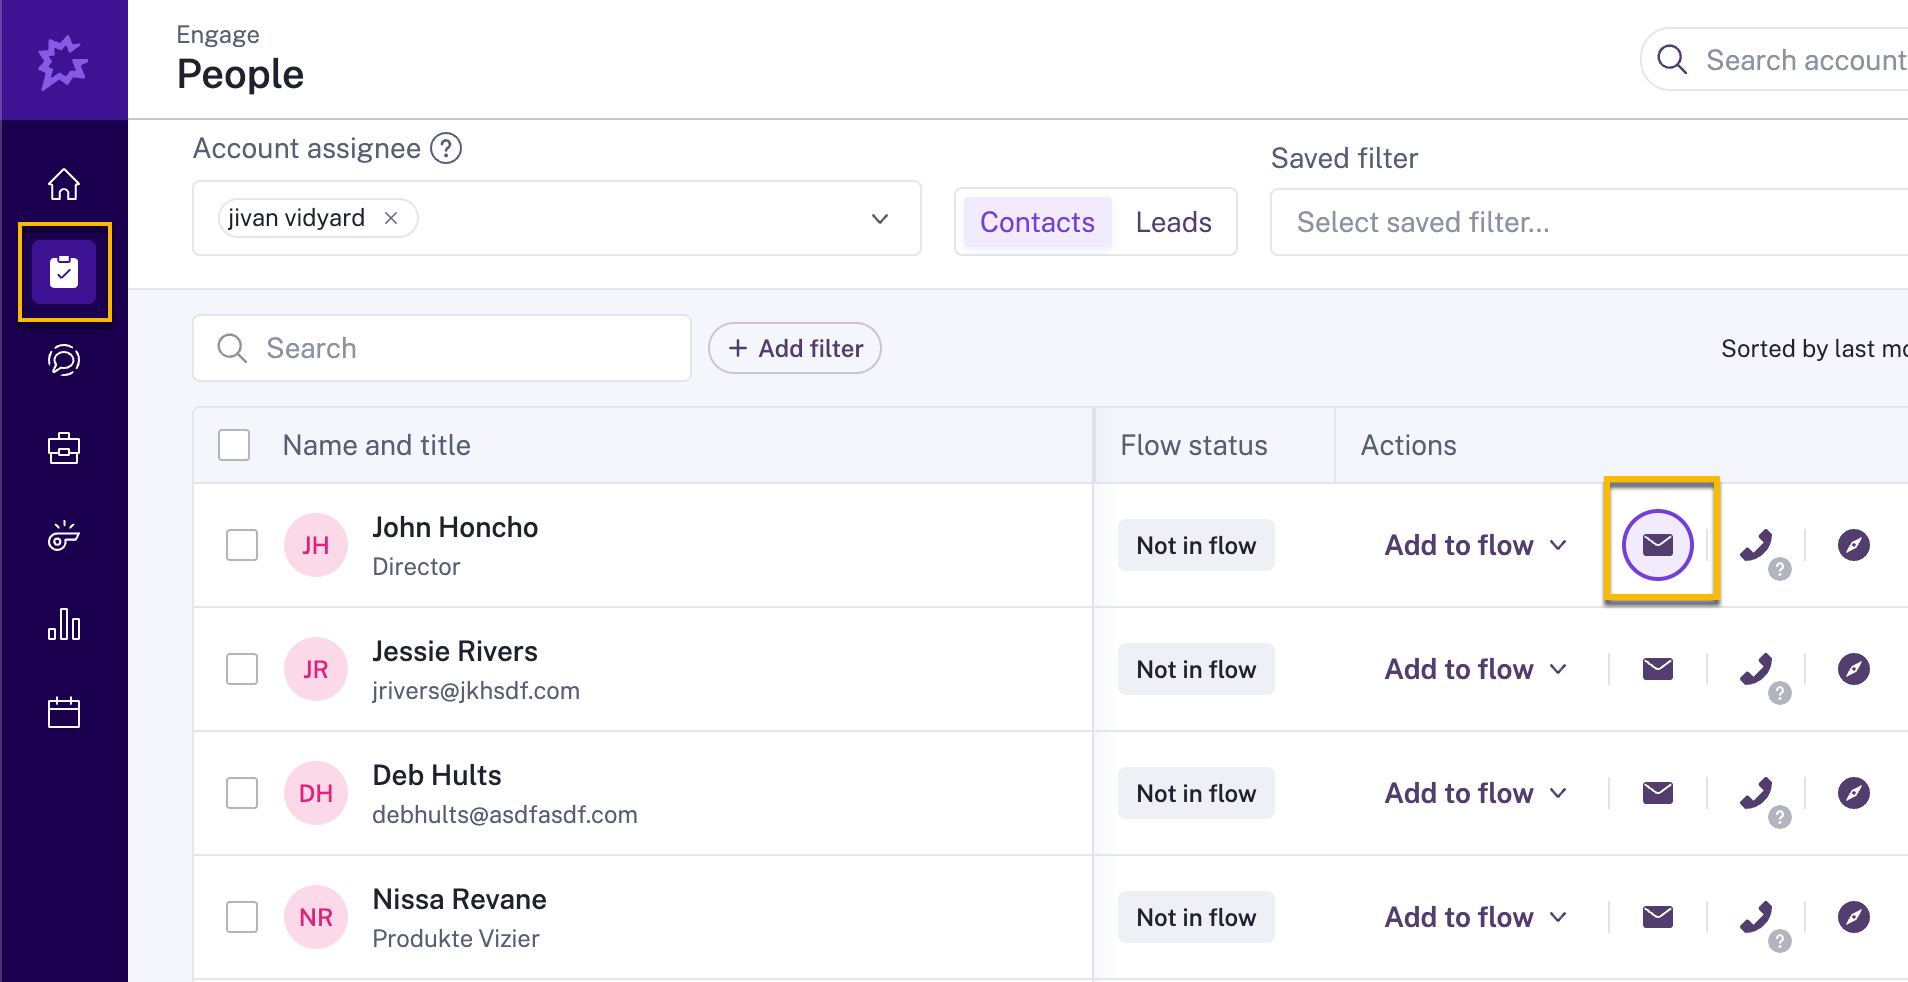
Task: Open Jessie Rivers' contact name
Action: 455,651
